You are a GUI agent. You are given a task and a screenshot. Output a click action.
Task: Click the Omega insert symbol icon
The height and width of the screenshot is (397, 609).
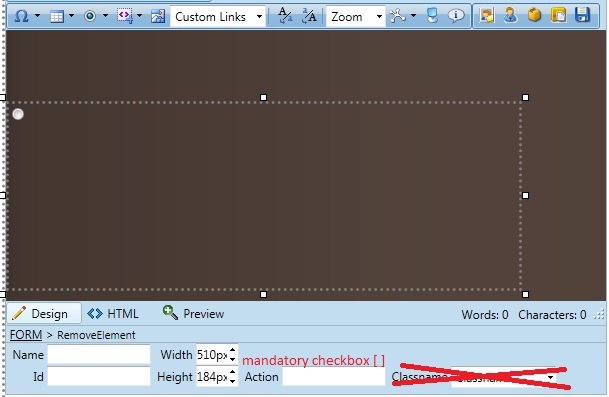(21, 16)
